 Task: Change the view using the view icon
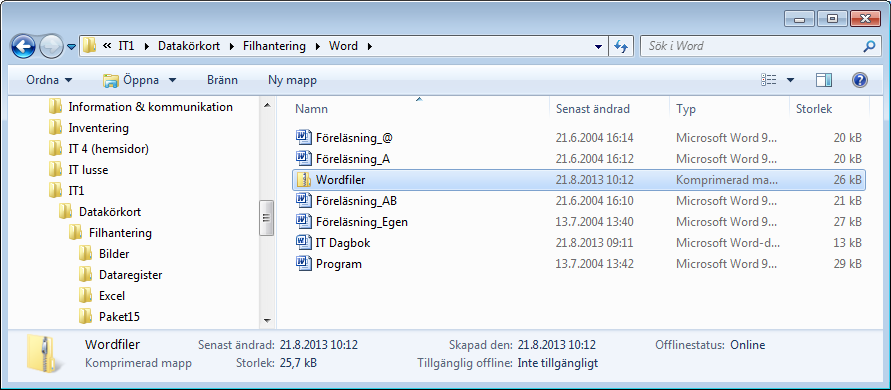(768, 80)
